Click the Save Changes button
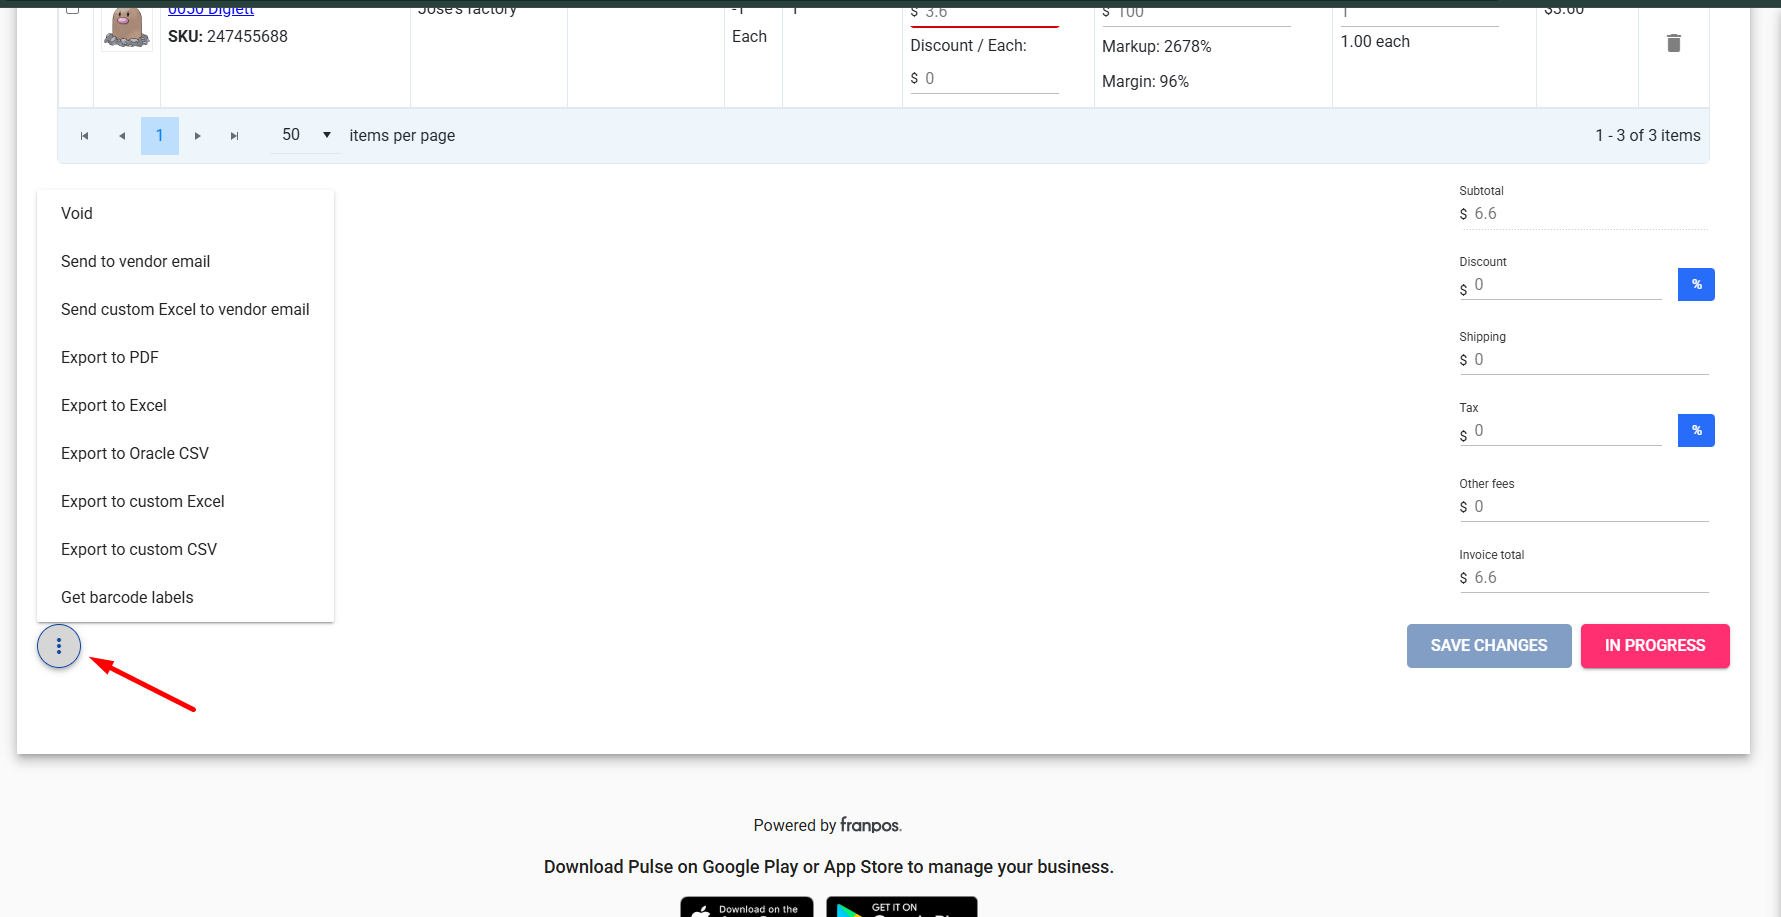Viewport: 1781px width, 917px height. (1488, 646)
